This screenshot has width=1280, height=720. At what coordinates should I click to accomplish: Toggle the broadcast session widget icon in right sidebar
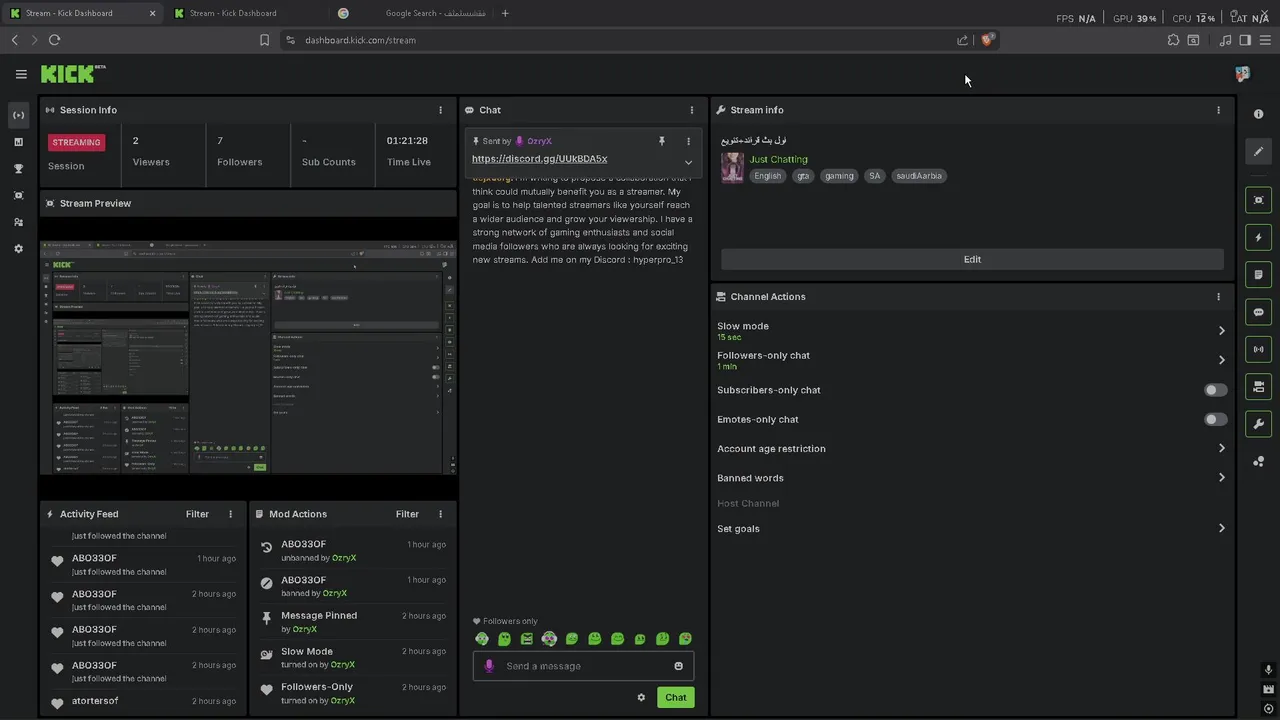[x=1258, y=349]
